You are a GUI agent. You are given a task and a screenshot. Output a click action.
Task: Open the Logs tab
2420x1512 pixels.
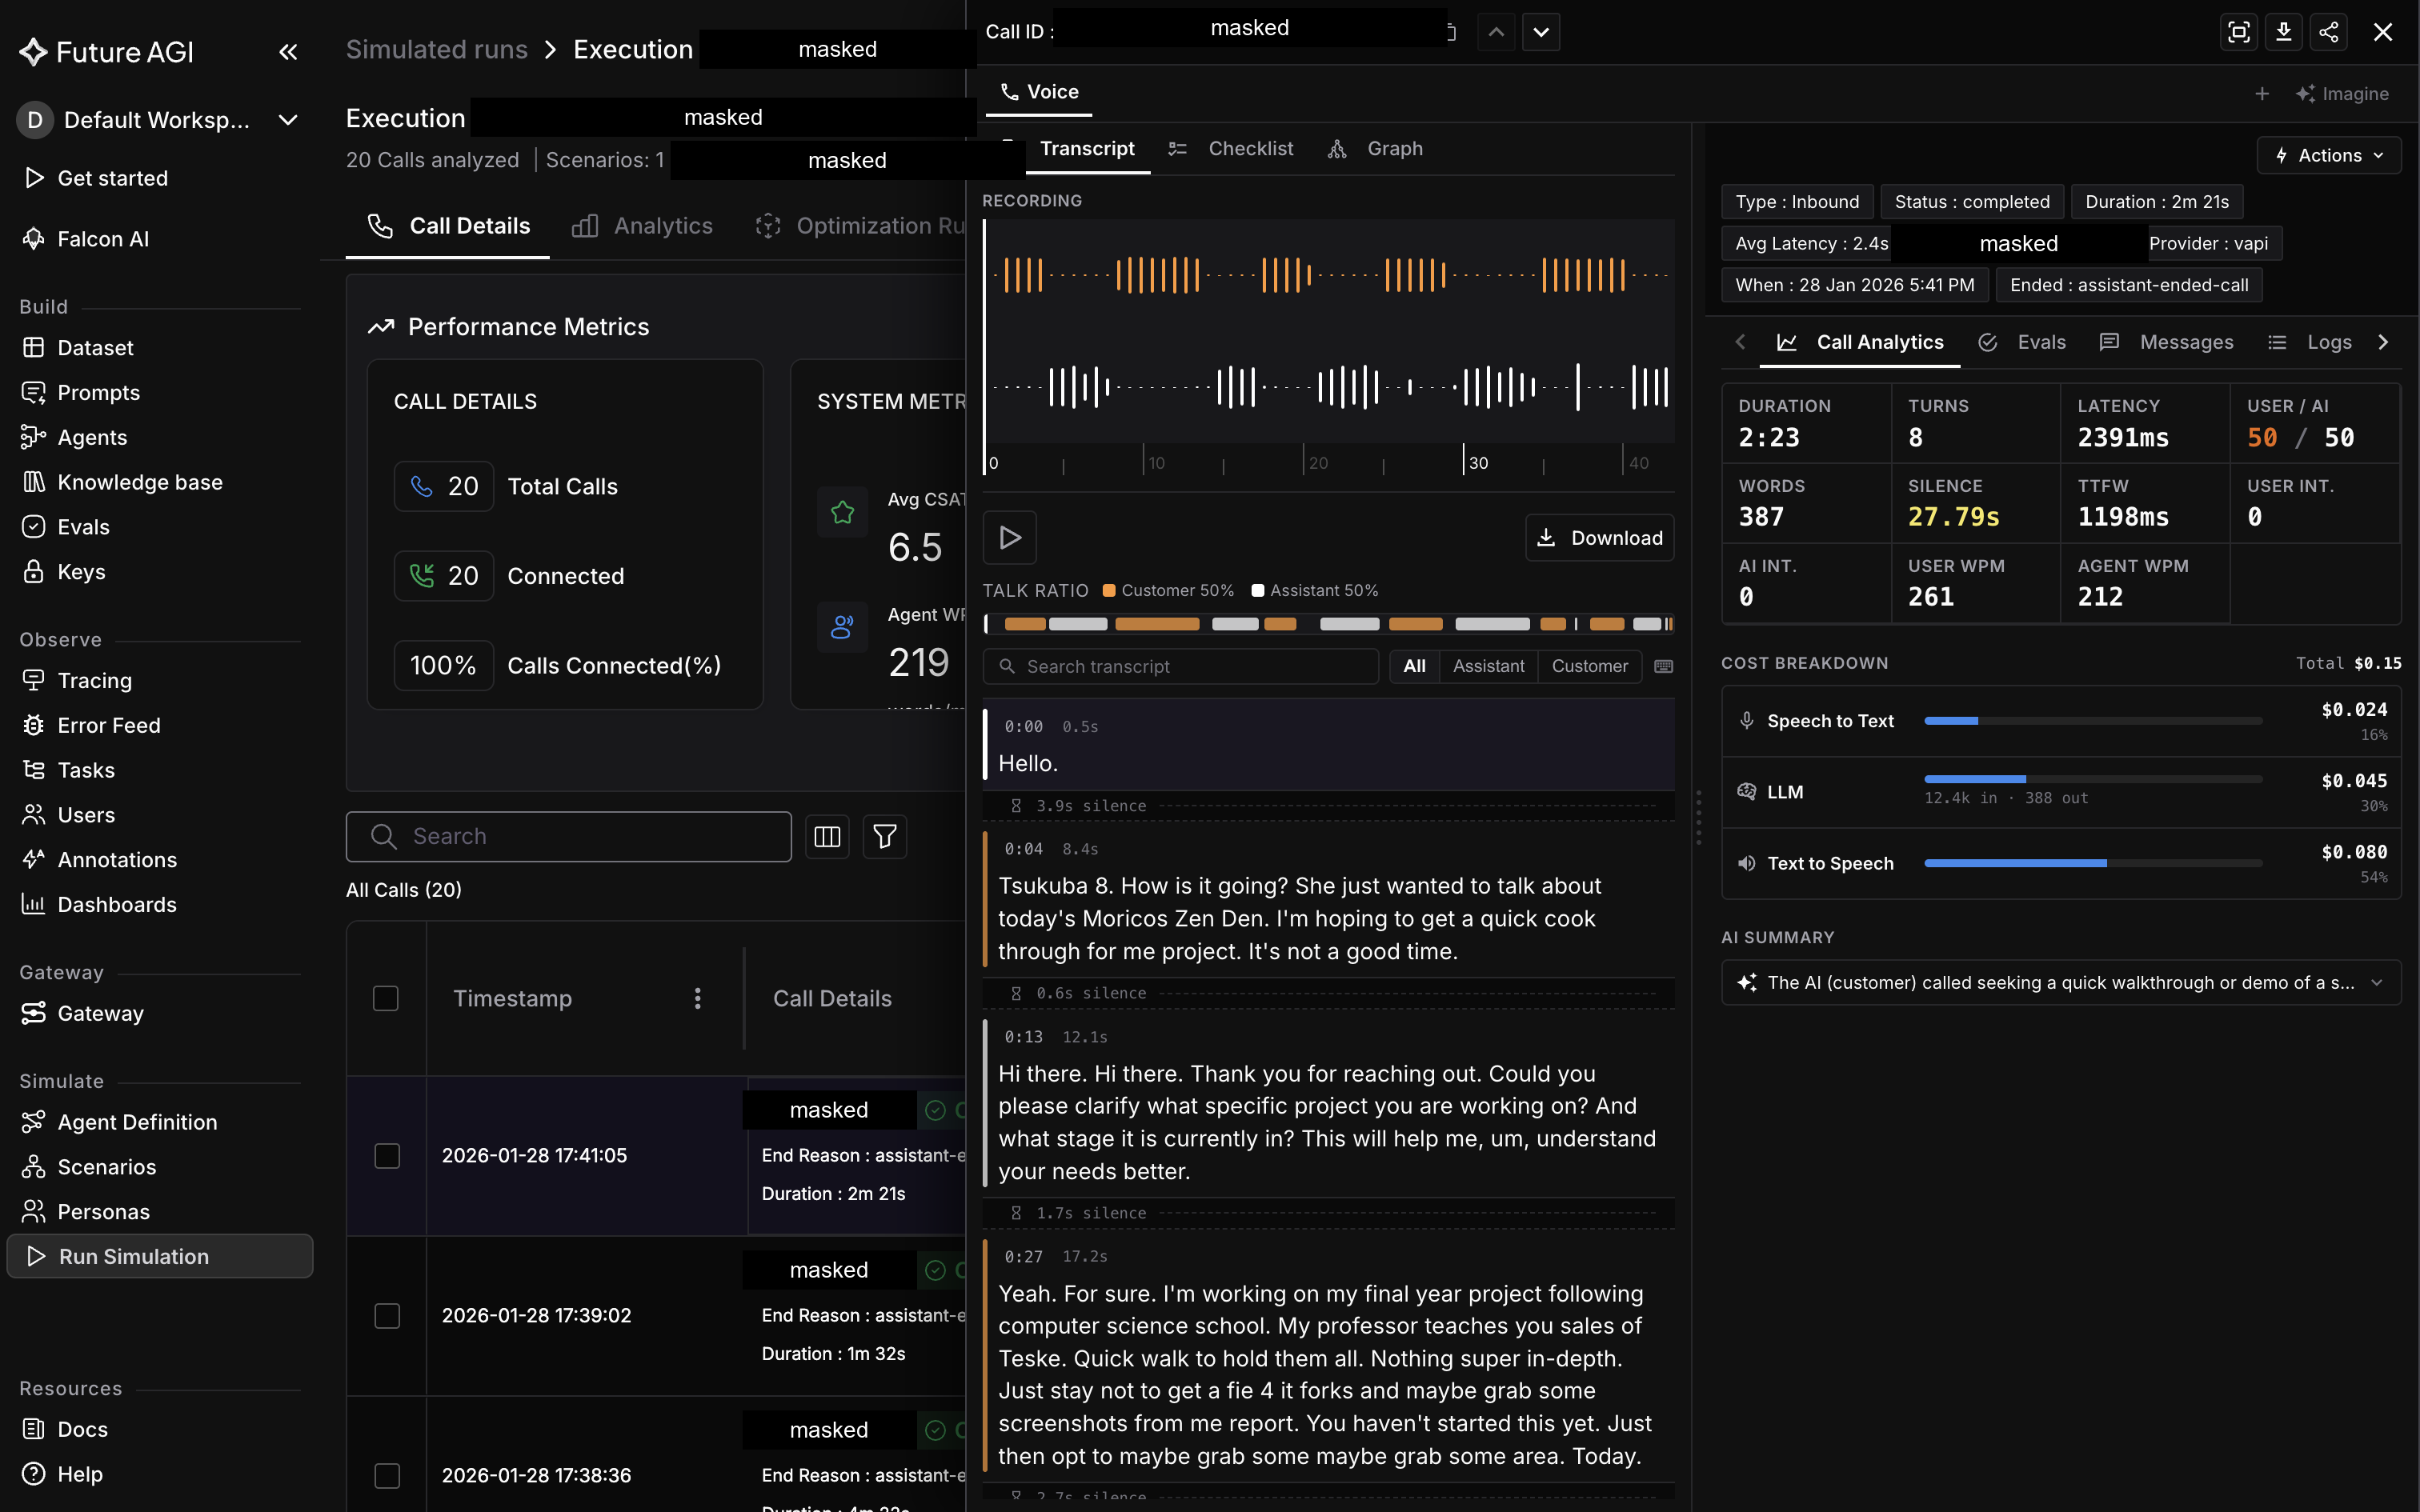(2310, 343)
